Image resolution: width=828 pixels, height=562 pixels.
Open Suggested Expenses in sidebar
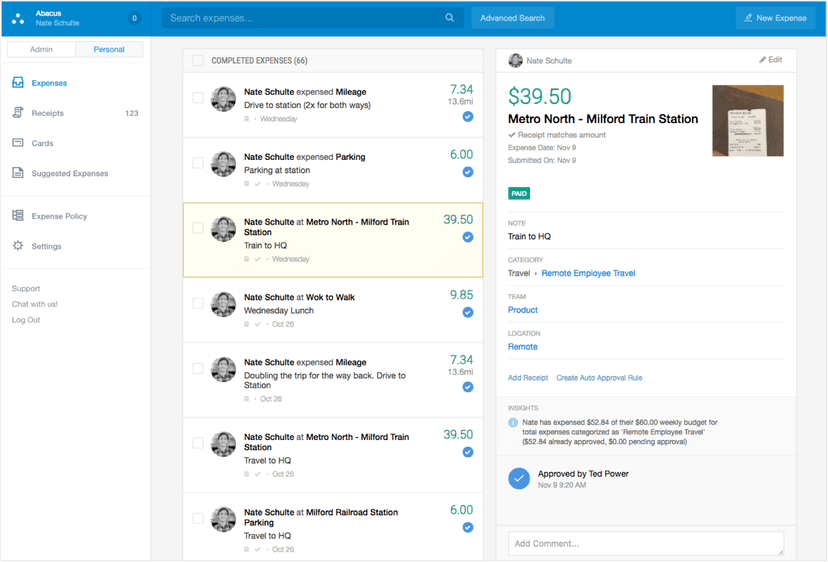[69, 173]
